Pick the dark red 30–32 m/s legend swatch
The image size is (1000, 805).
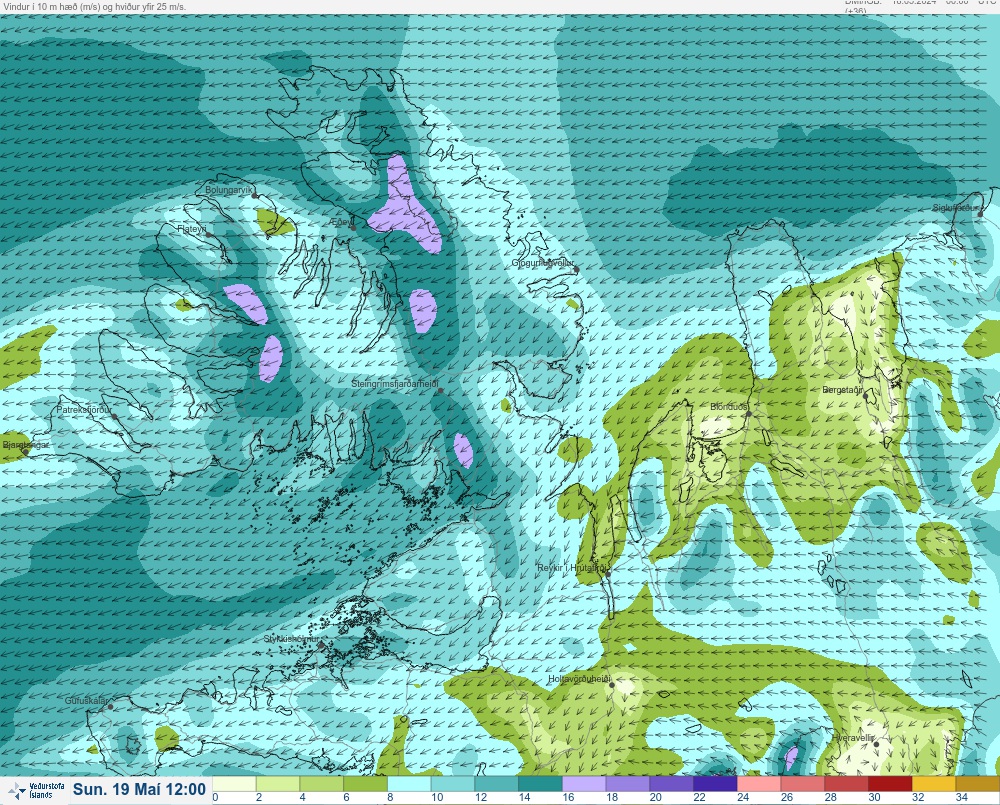tap(890, 783)
